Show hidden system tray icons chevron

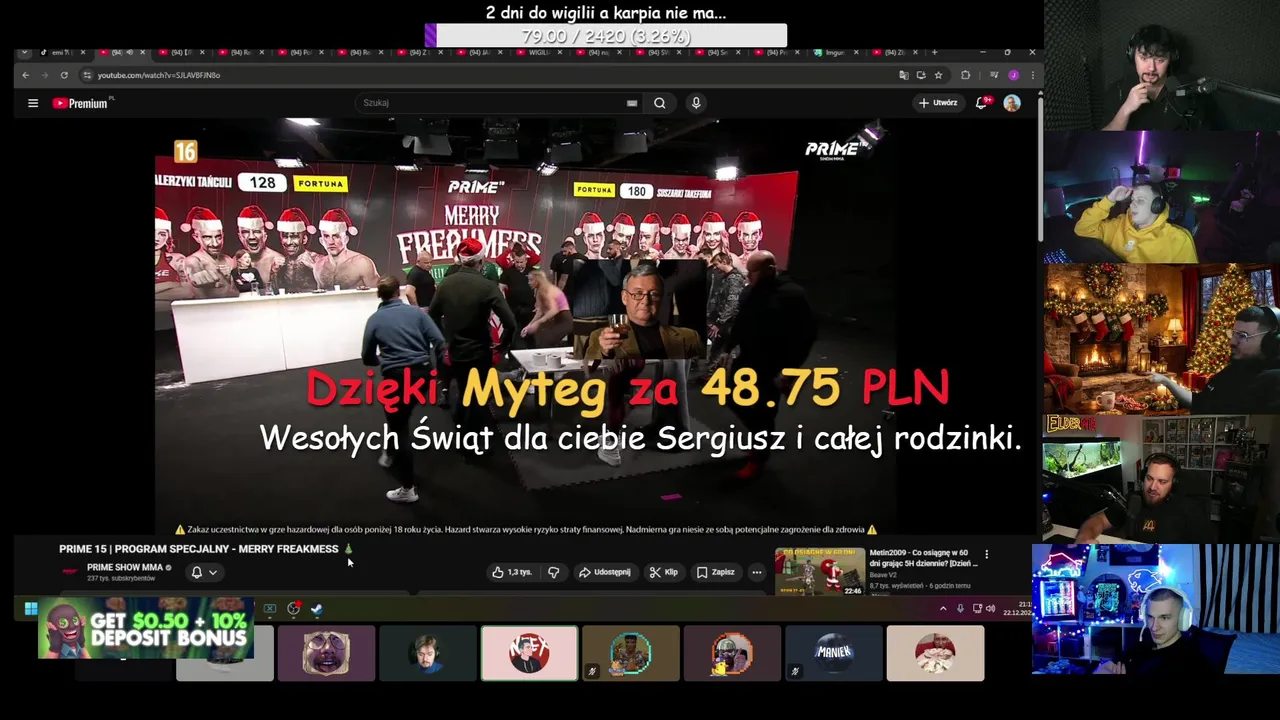943,608
